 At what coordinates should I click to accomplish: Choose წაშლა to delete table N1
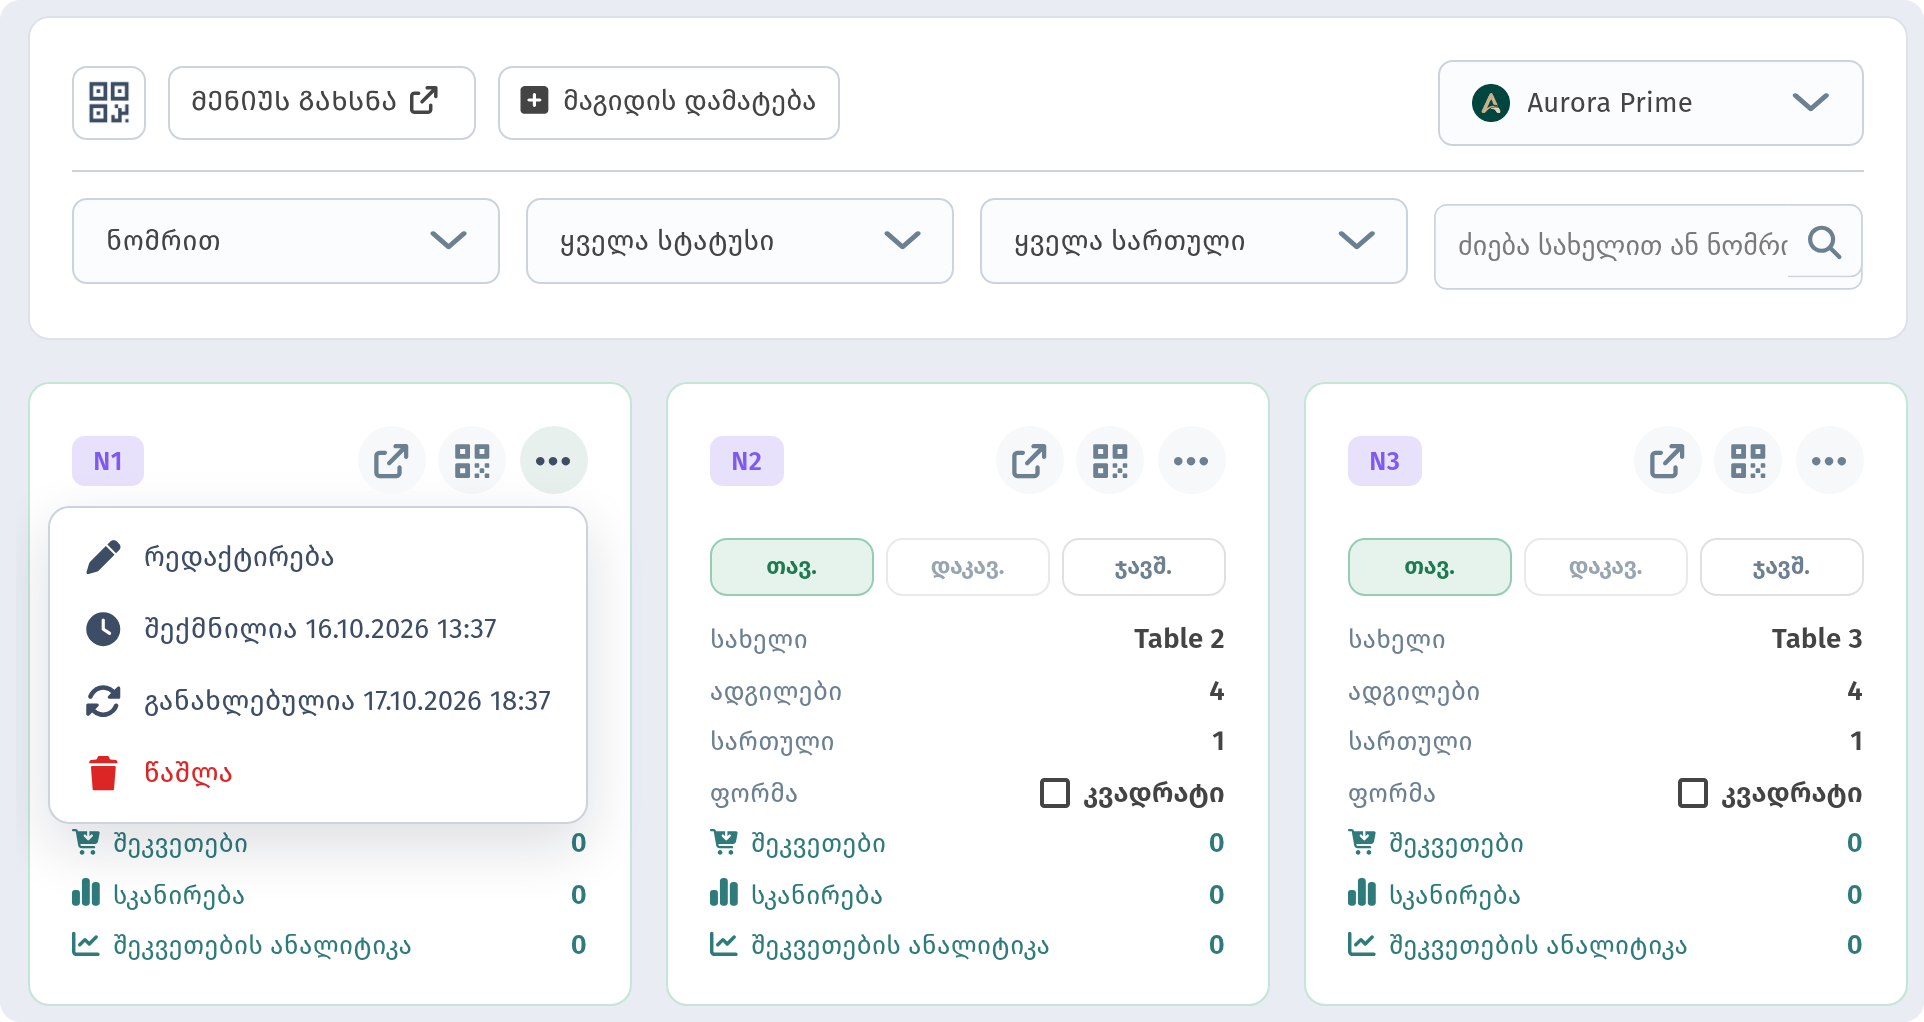tap(318, 773)
